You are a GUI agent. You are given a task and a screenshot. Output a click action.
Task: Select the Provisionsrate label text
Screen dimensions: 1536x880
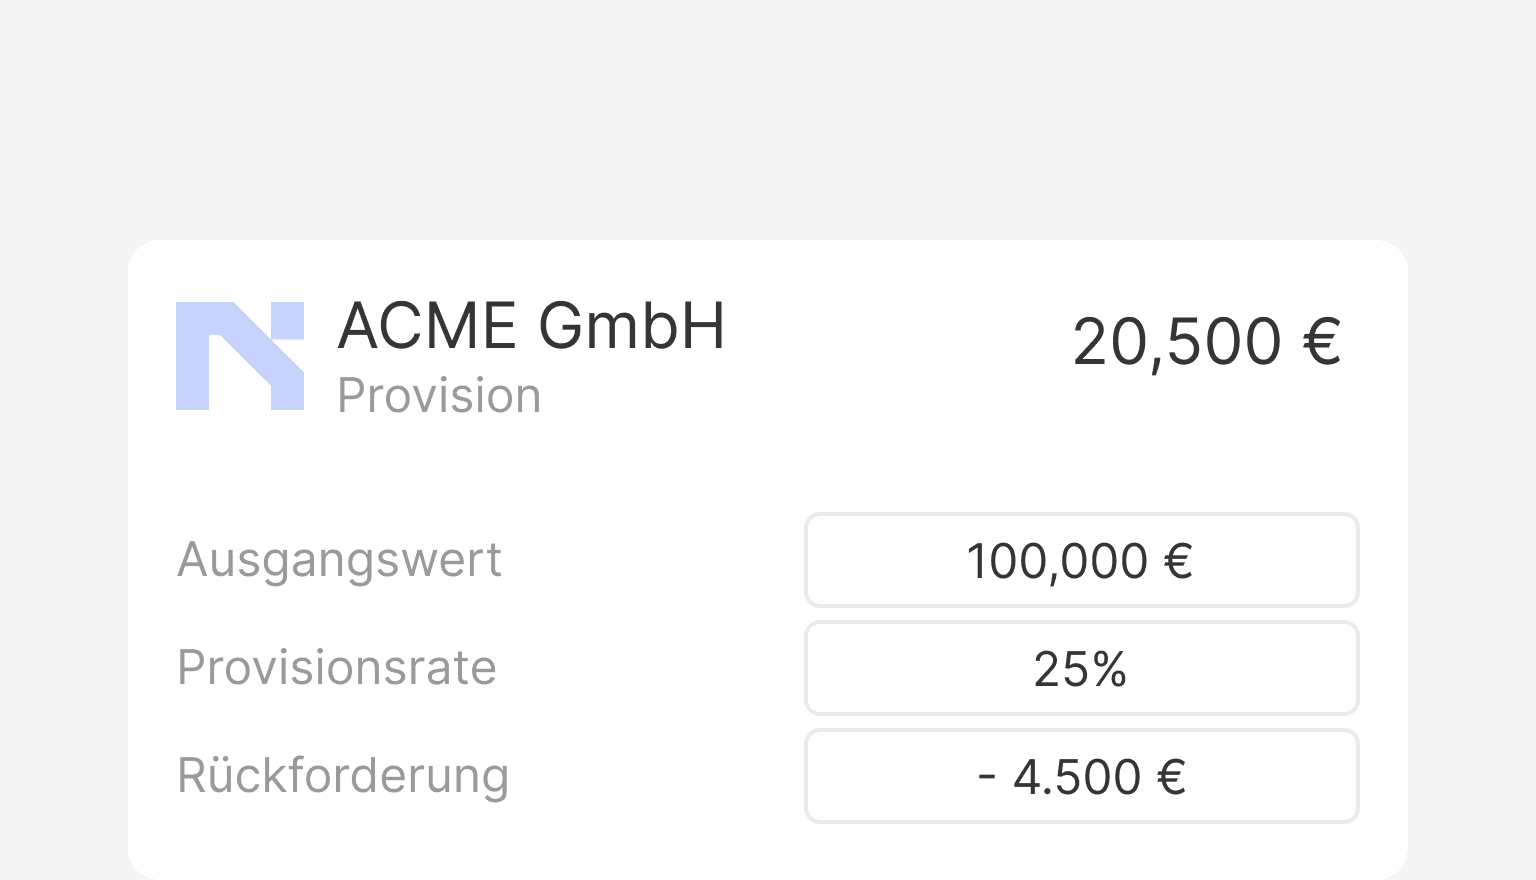337,668
